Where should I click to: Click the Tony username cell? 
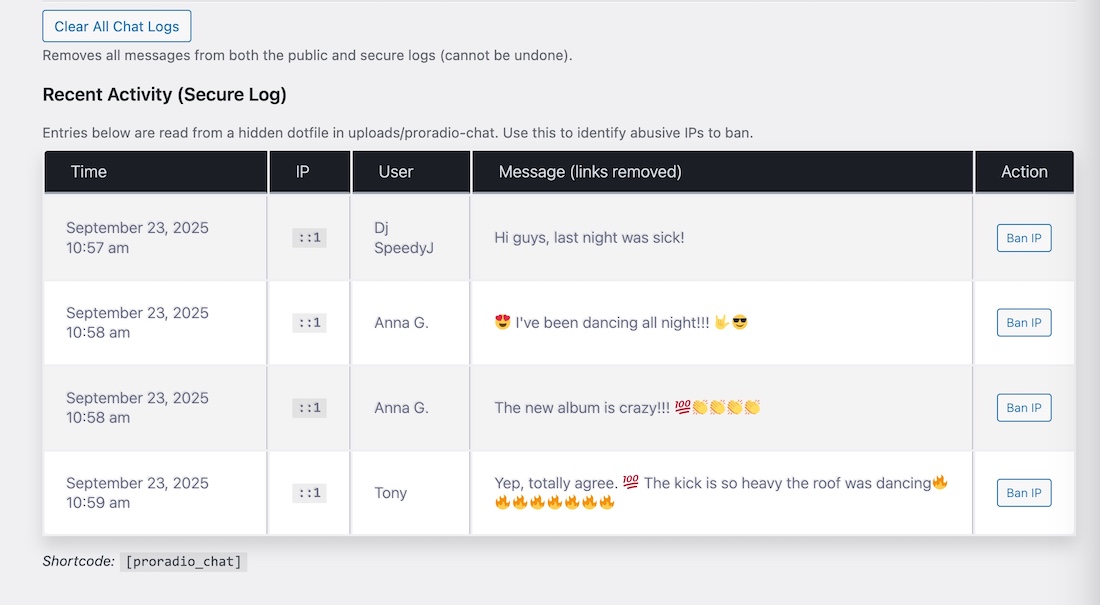click(x=392, y=493)
